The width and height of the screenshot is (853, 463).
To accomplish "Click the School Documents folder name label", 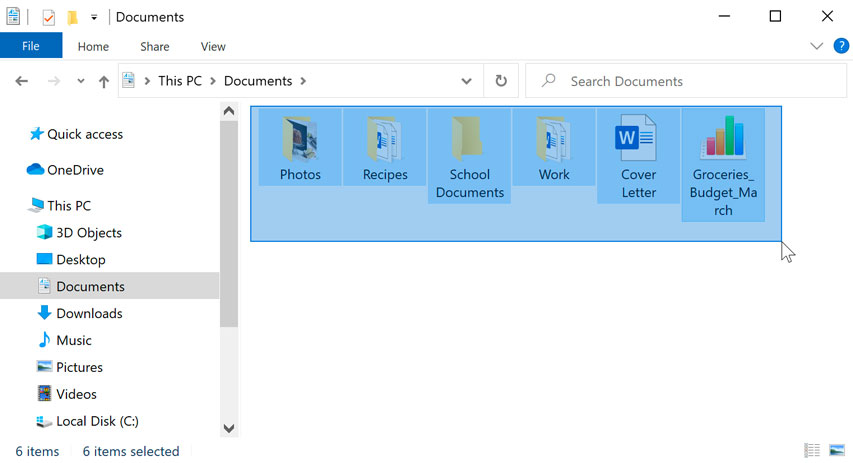I will coord(469,183).
